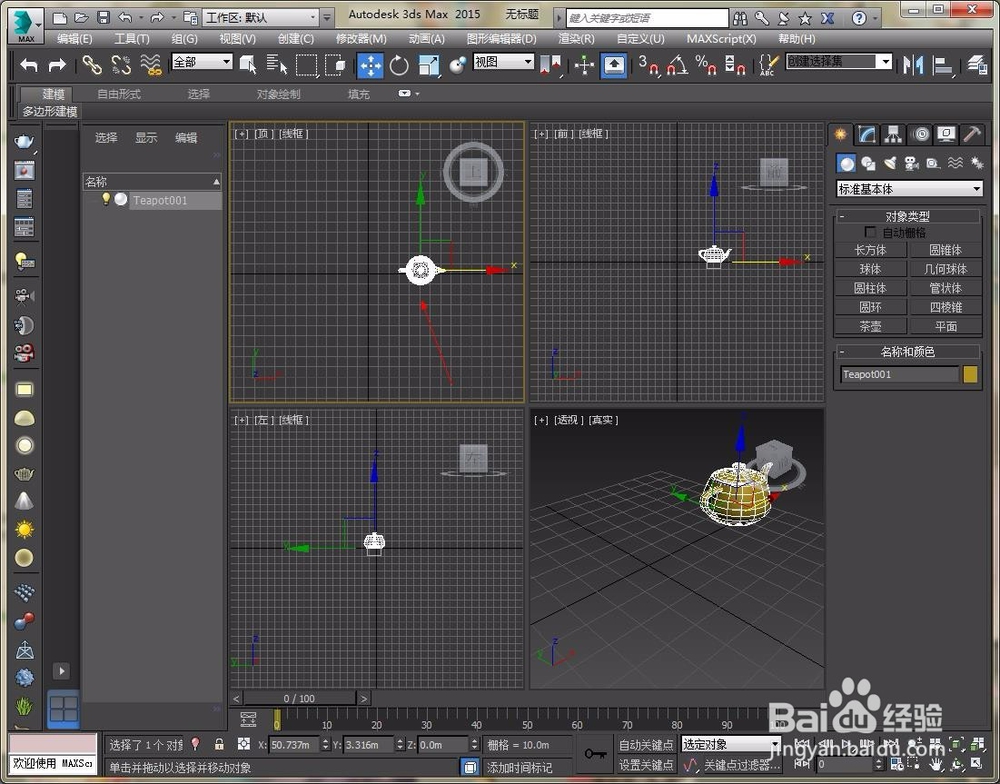
Task: Click the Set Key (key) icon
Action: pos(595,754)
